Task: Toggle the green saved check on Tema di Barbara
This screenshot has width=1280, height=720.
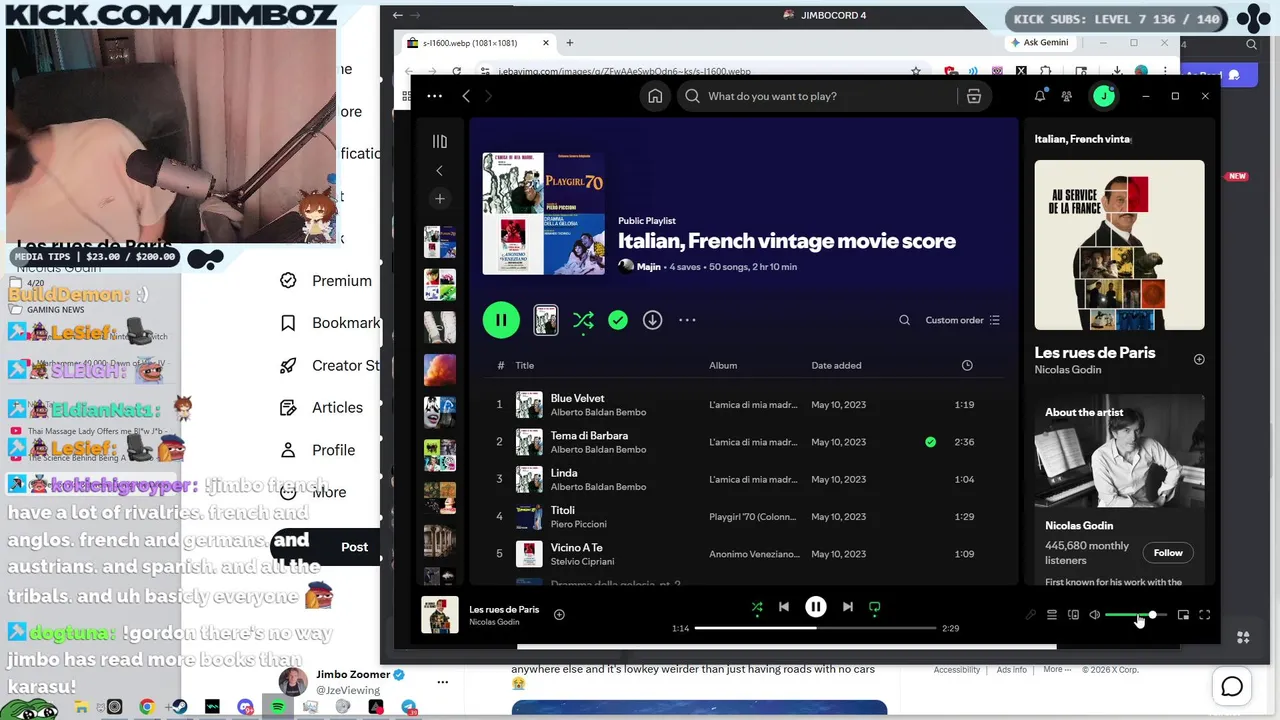Action: (930, 442)
